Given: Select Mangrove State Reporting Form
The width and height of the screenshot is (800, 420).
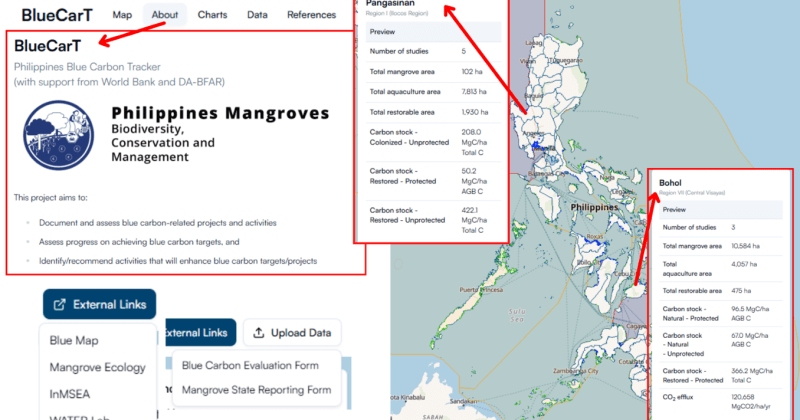Looking at the screenshot, I should 256,389.
